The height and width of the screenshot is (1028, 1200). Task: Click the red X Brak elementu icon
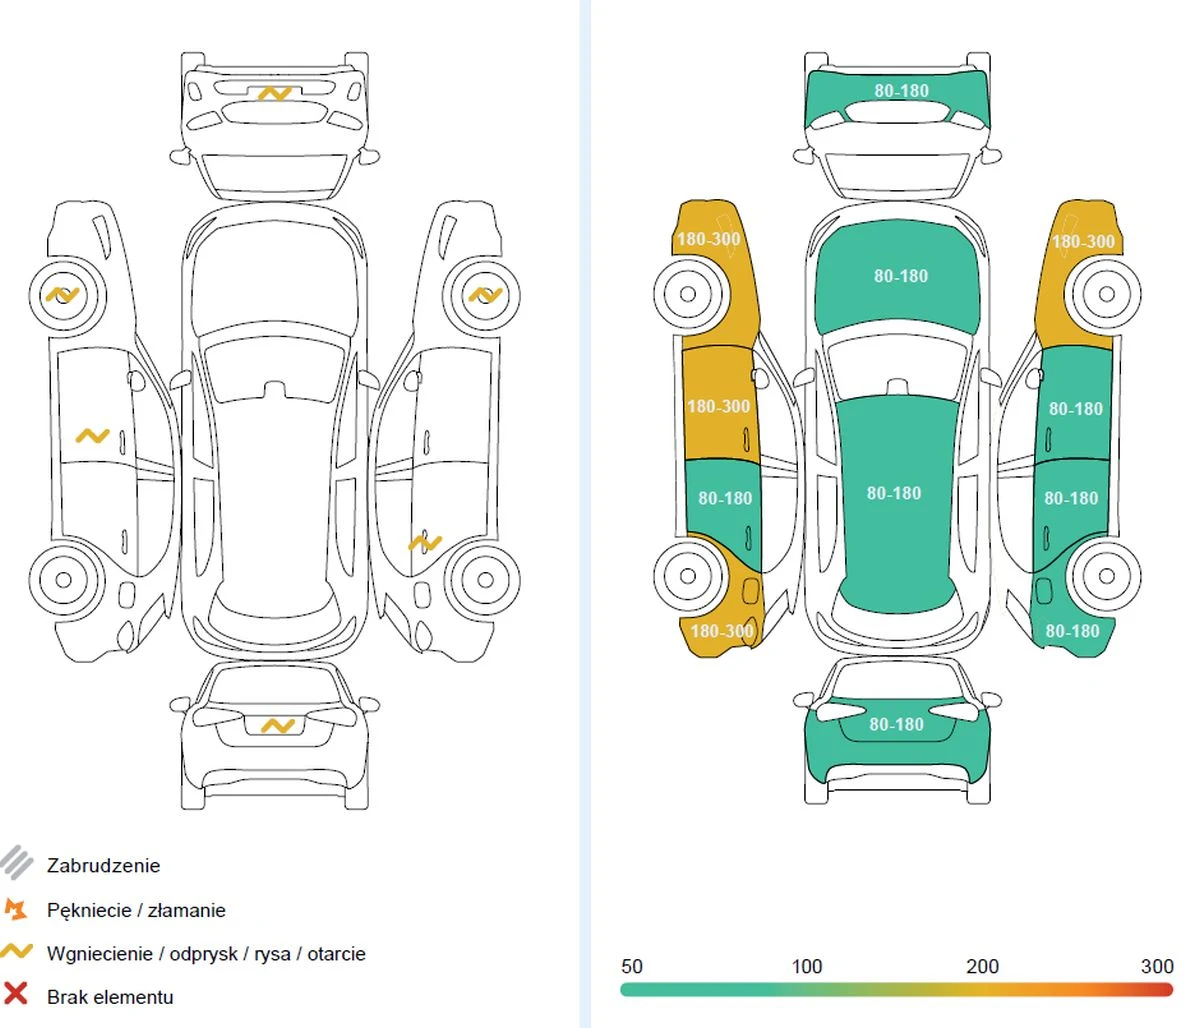[16, 995]
